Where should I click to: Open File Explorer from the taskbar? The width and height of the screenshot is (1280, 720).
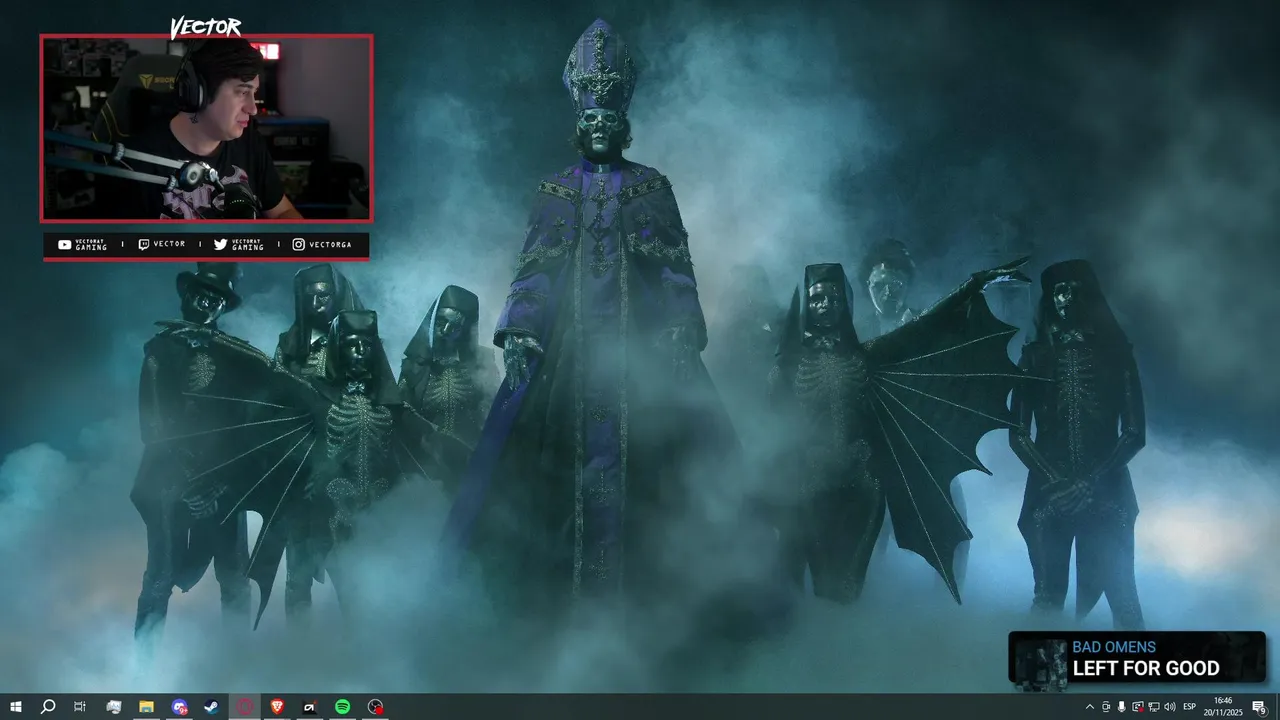pyautogui.click(x=146, y=707)
